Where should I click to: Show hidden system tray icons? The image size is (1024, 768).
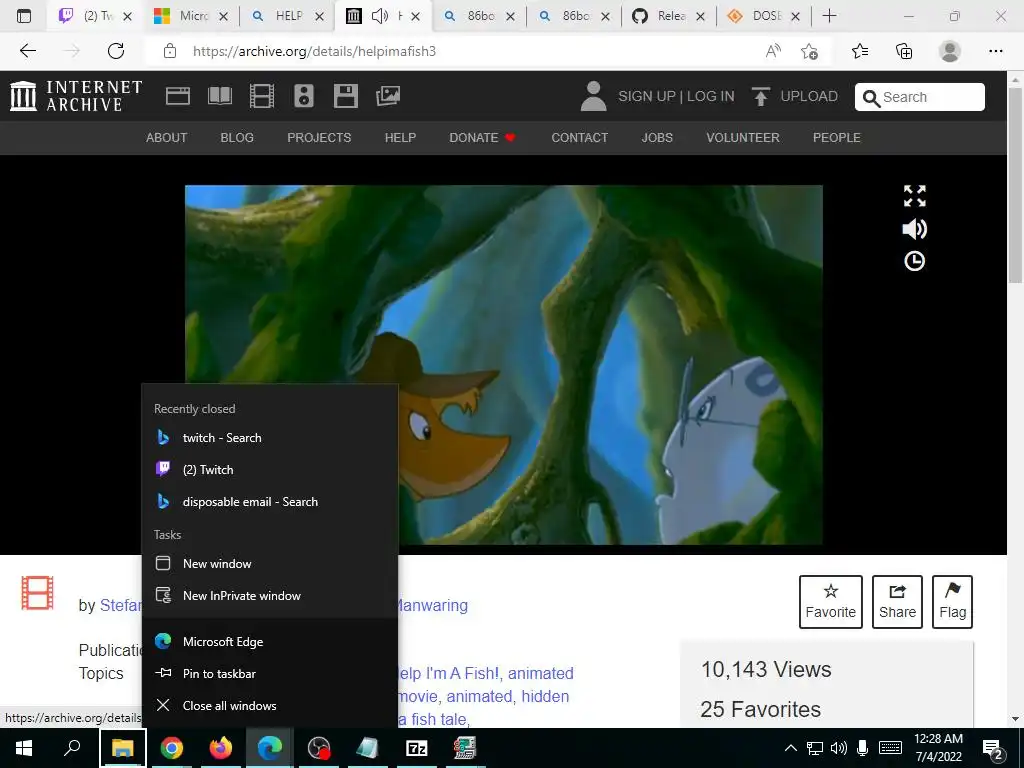click(790, 748)
